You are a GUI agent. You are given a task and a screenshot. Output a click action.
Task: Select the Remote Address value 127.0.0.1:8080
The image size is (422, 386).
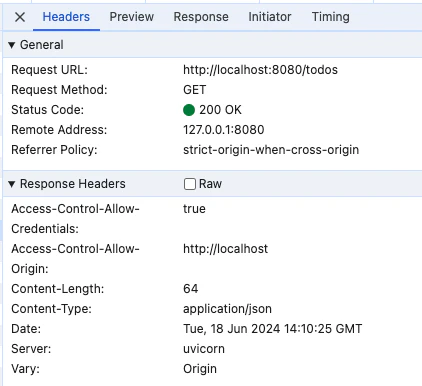[x=224, y=130]
